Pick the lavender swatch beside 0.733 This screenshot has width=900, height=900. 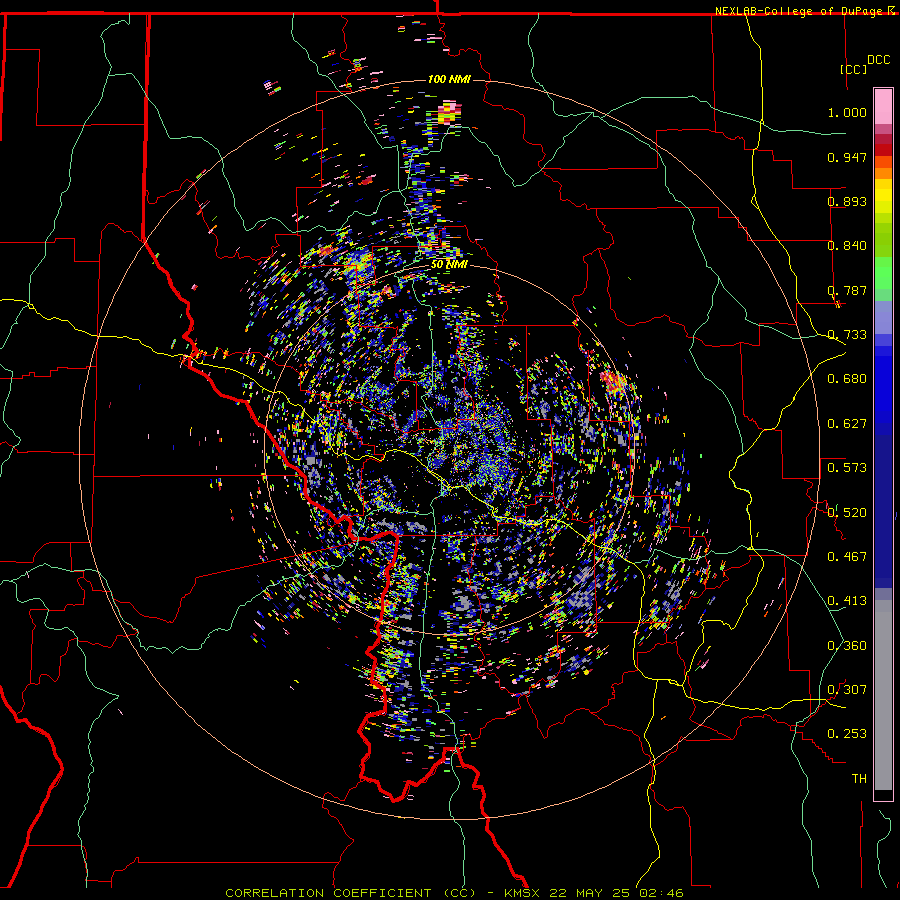[x=883, y=317]
